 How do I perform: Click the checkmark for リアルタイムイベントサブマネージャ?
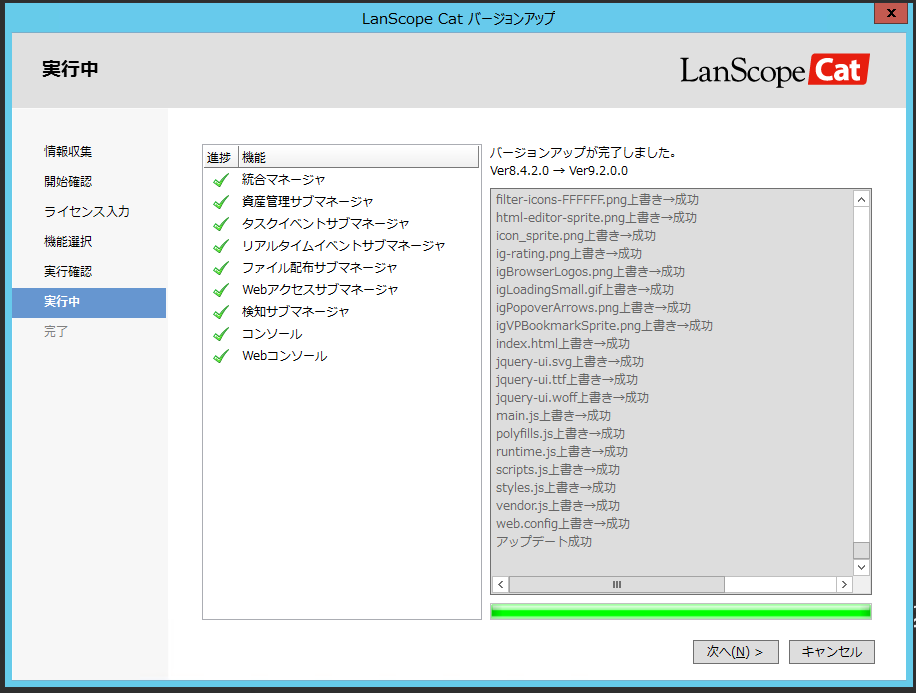pyautogui.click(x=220, y=244)
